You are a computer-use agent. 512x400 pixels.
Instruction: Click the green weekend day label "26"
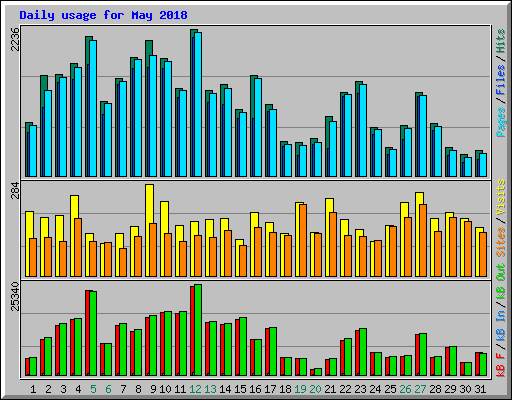405,389
